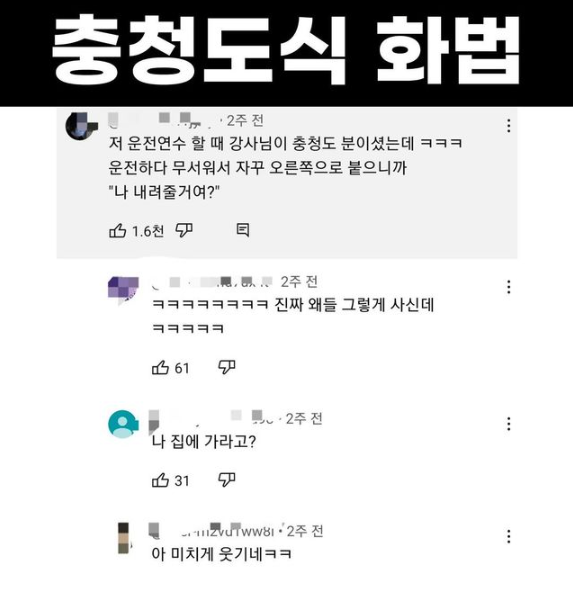Open the top comment's '2주 전' timestamp
This screenshot has width=573, height=589.
(x=245, y=121)
